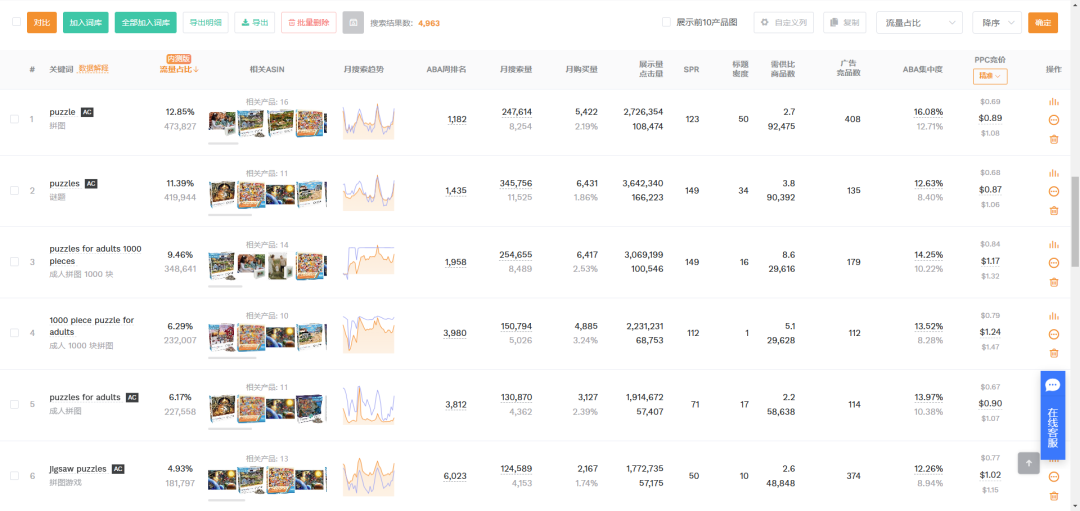Click the page vertical scrollbar

[1075, 222]
